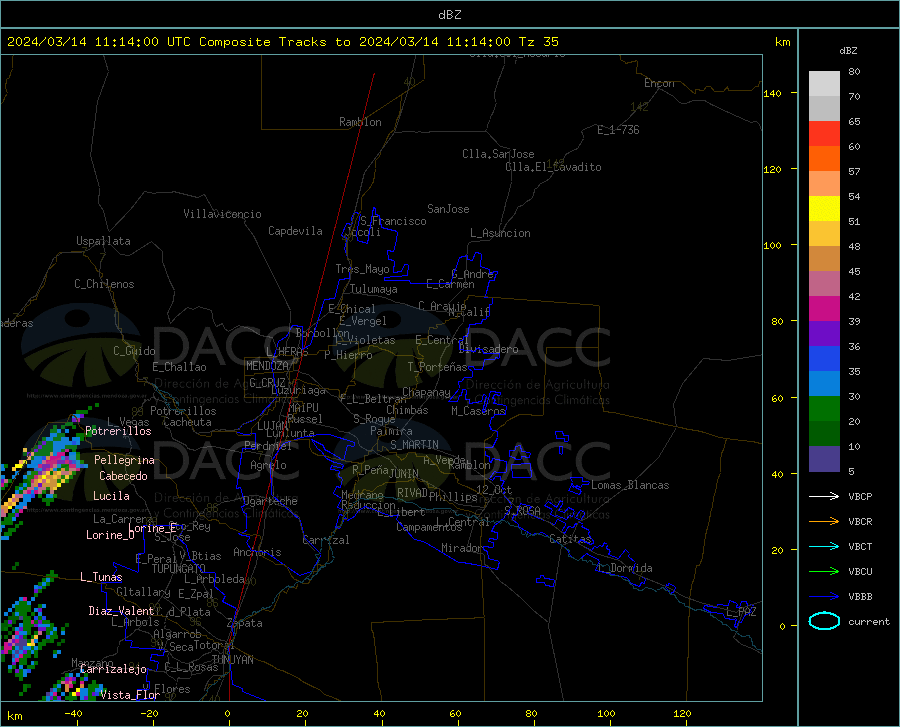Image resolution: width=900 pixels, height=727 pixels.
Task: Click the JUNIN map label
Action: click(404, 474)
